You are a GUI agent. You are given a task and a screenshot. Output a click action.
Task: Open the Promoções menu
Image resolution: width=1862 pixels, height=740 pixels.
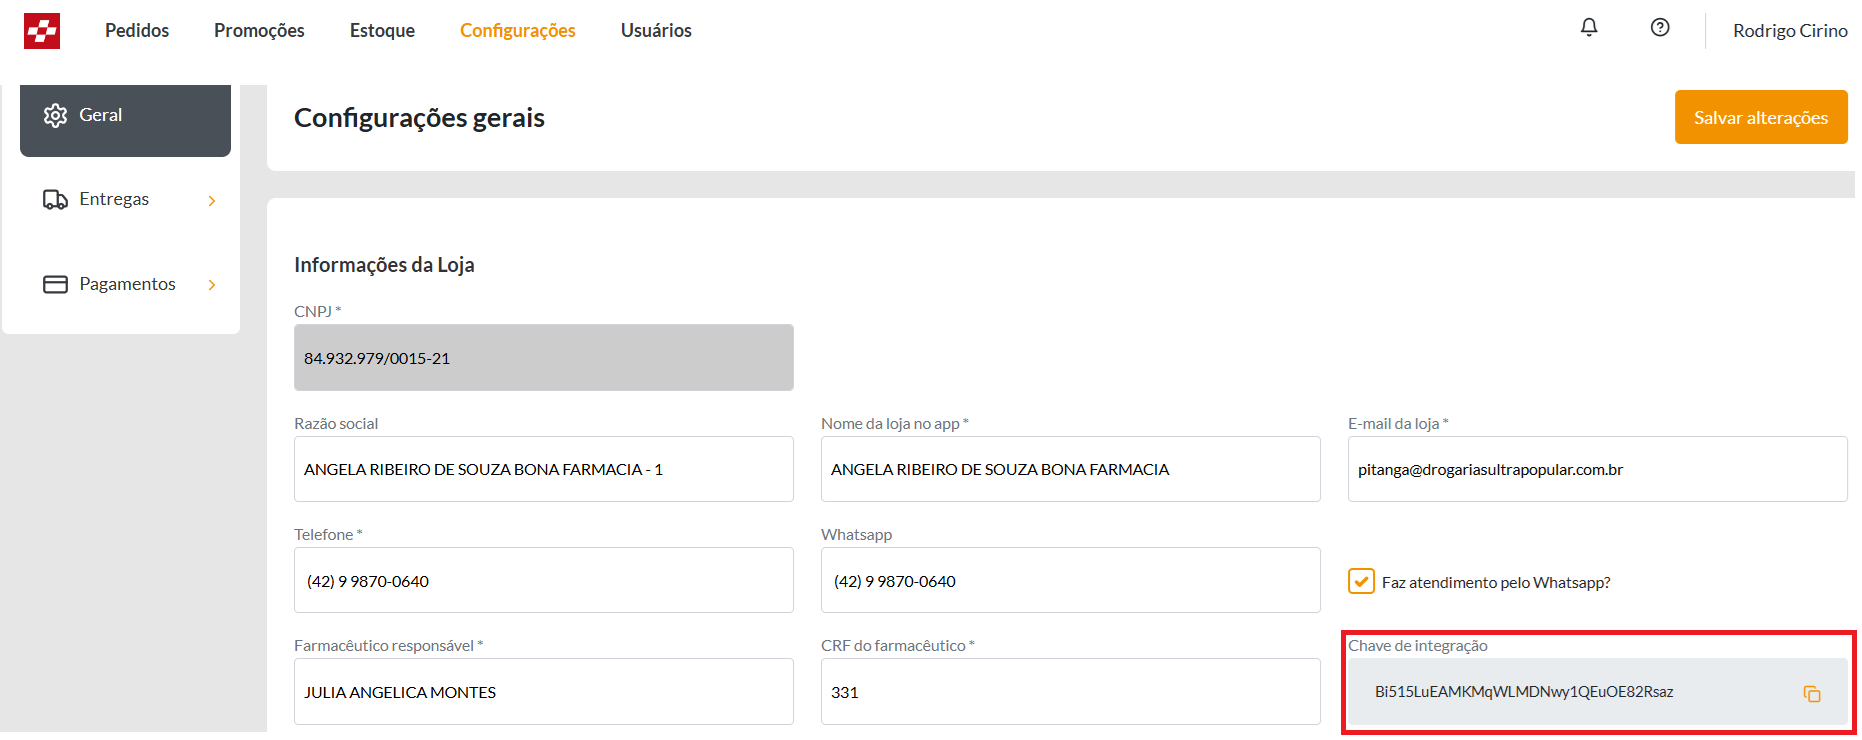click(259, 31)
